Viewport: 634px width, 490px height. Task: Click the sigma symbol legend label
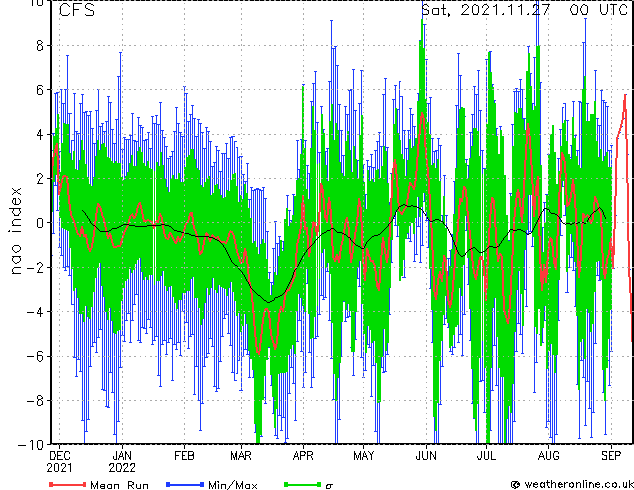coord(329,486)
